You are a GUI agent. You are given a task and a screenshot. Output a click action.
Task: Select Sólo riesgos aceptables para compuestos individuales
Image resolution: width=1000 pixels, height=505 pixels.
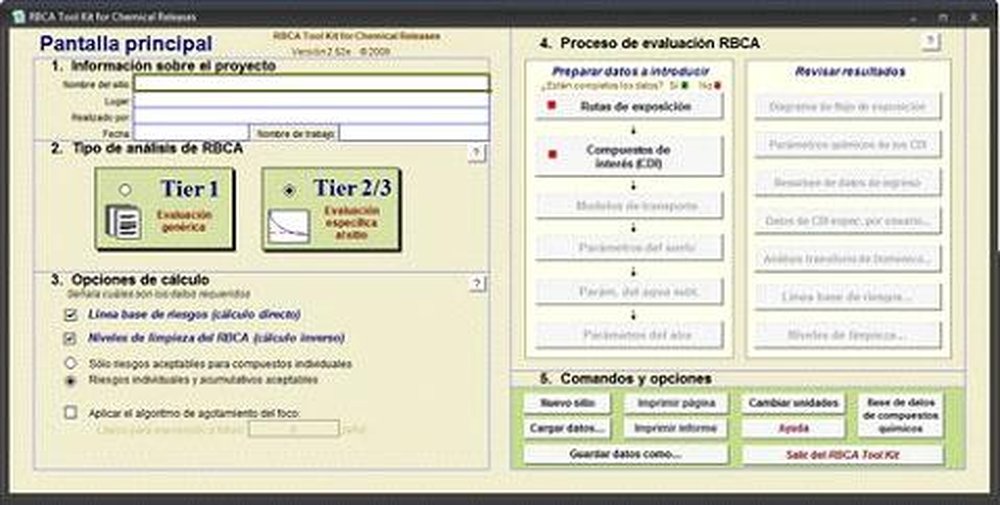[71, 363]
